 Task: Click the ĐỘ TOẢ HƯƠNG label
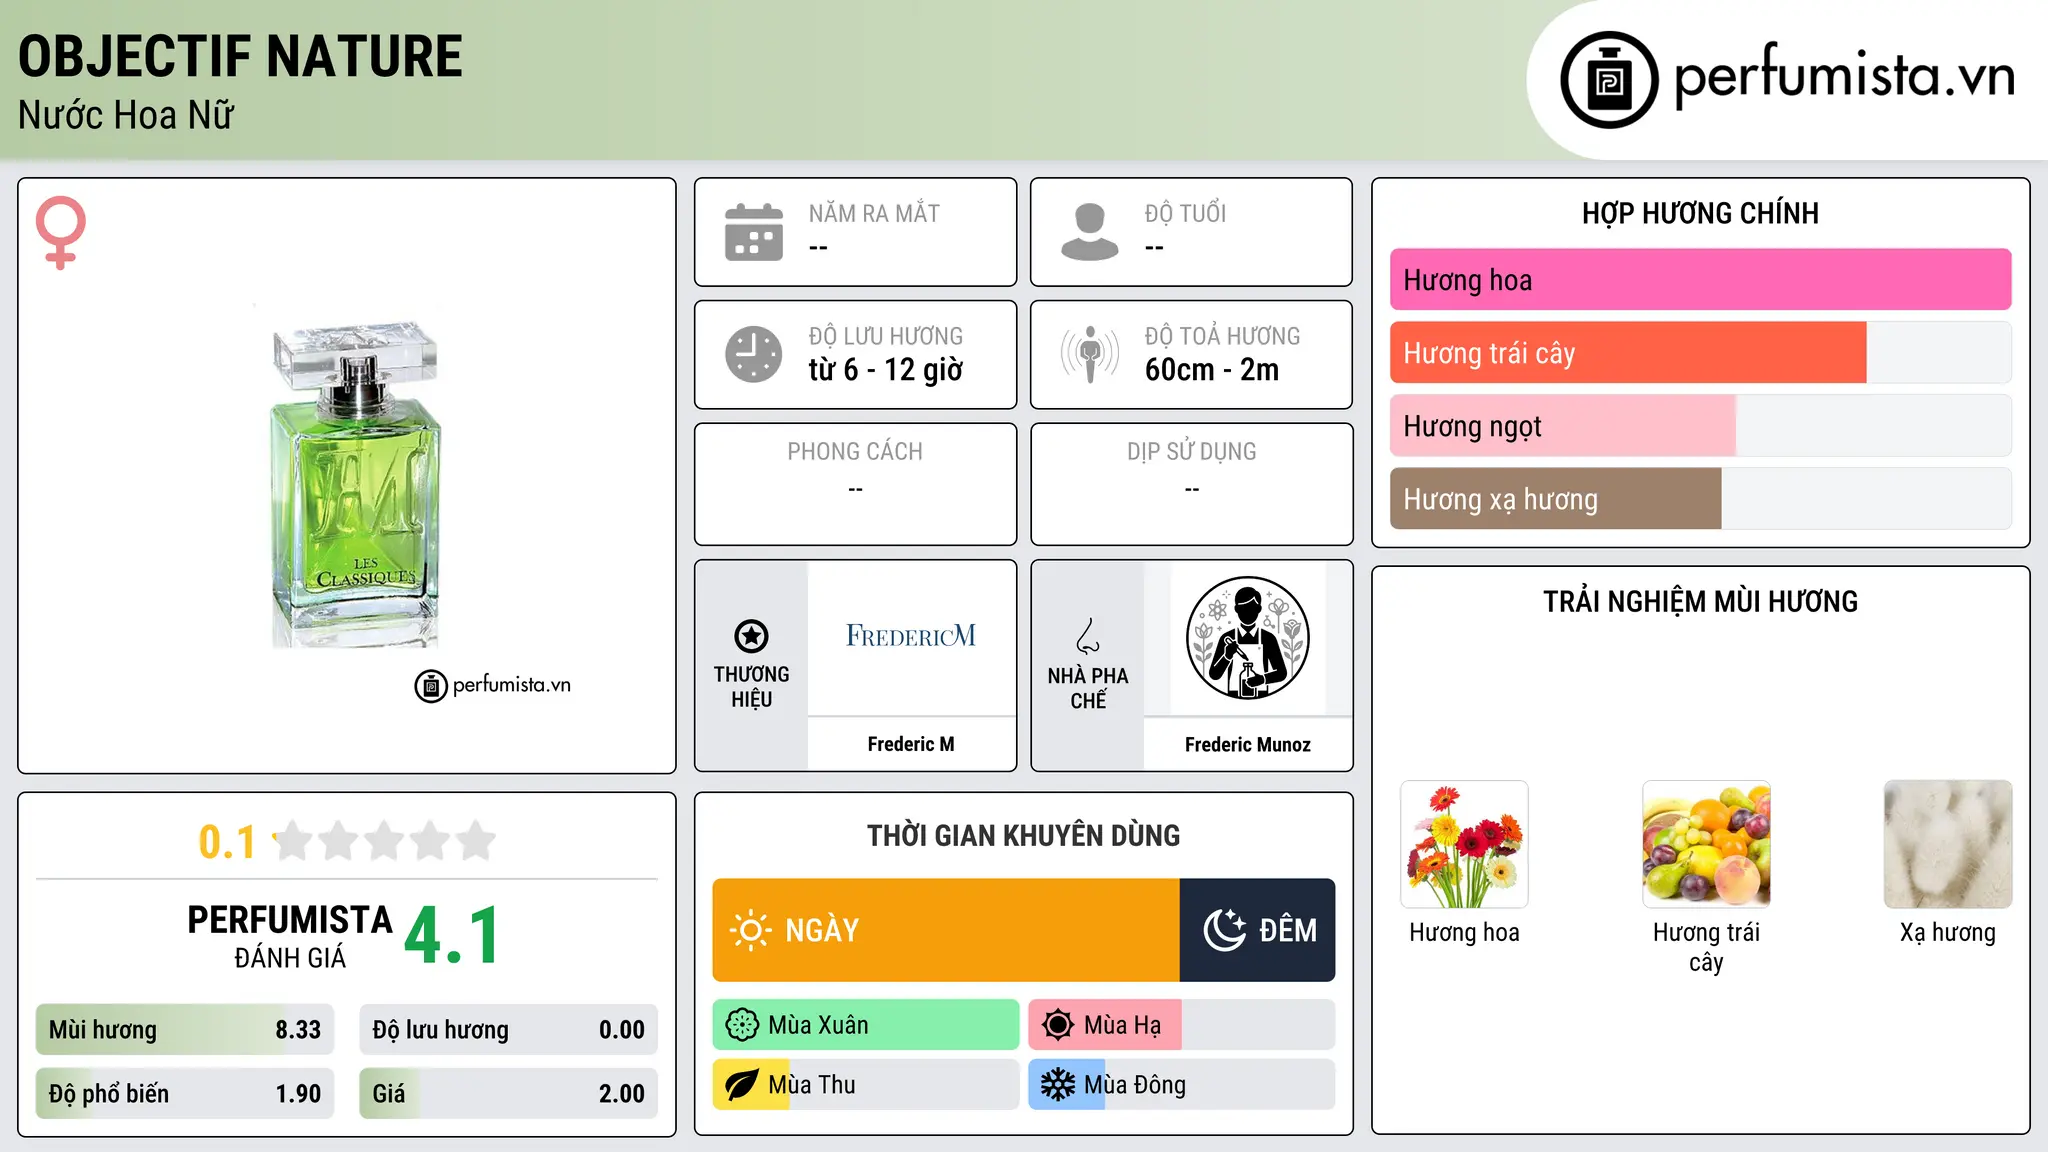tap(1223, 336)
